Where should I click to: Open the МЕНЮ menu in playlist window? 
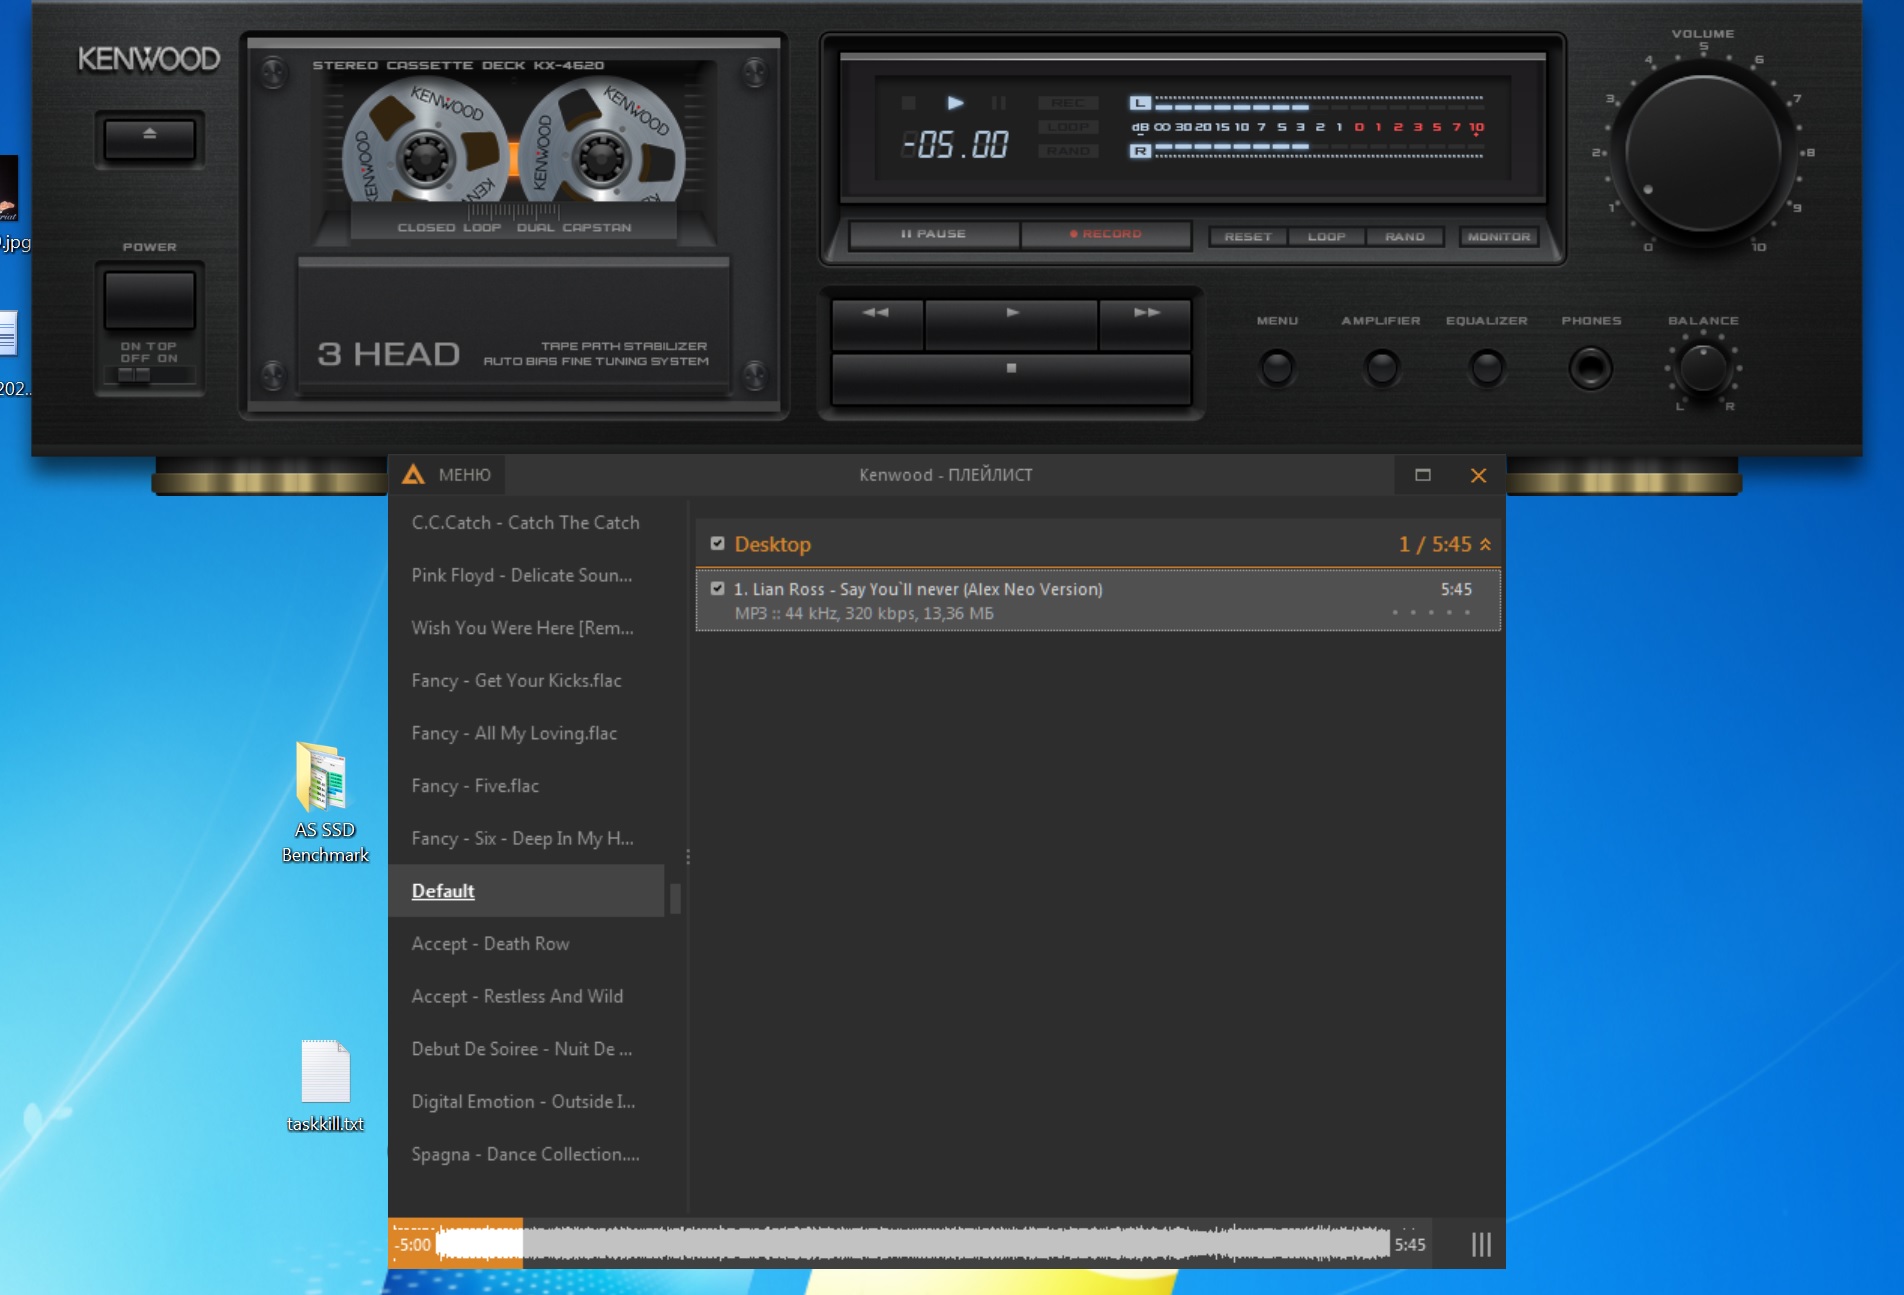pos(464,475)
